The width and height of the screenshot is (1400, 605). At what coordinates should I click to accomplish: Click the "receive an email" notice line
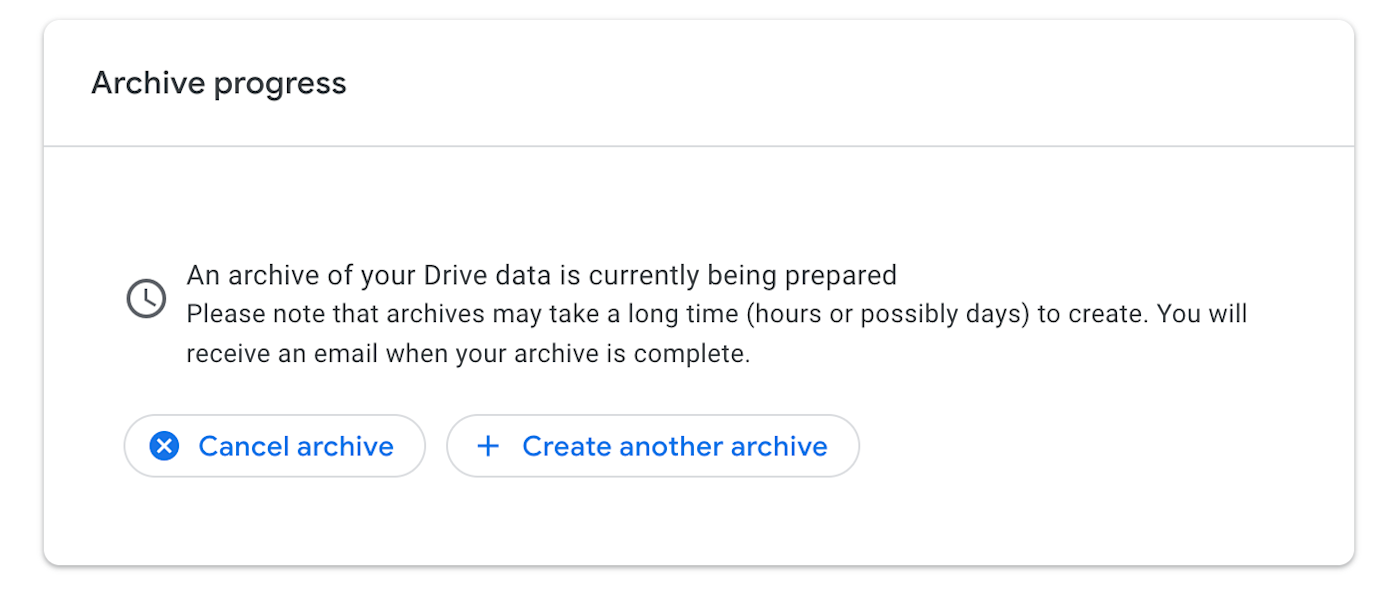point(468,354)
